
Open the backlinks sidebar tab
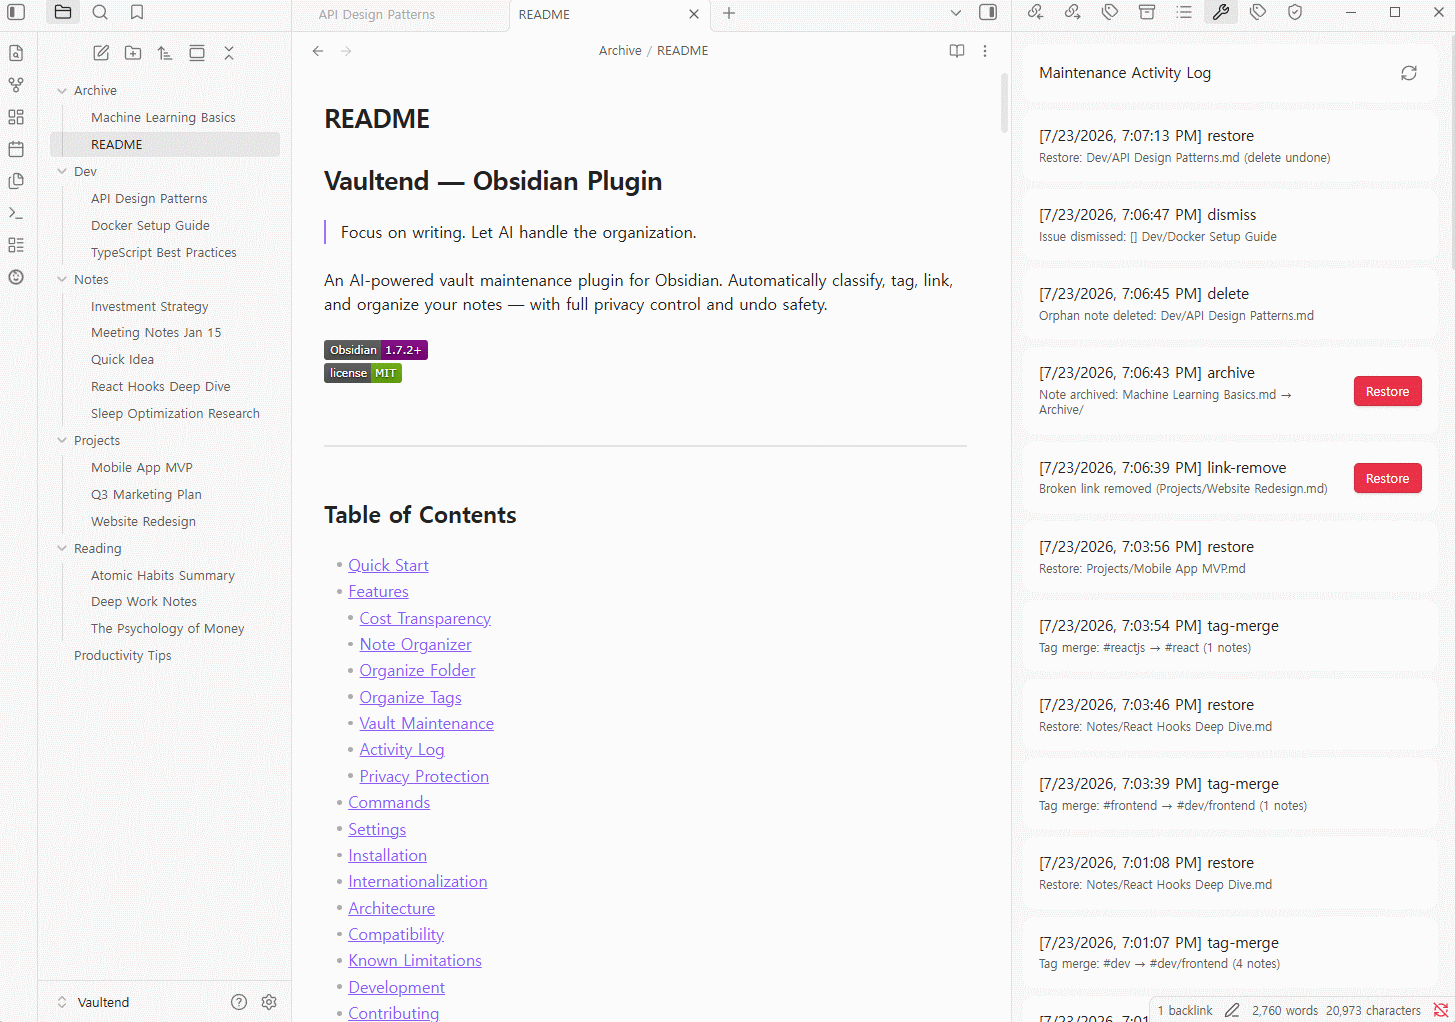(x=1035, y=12)
